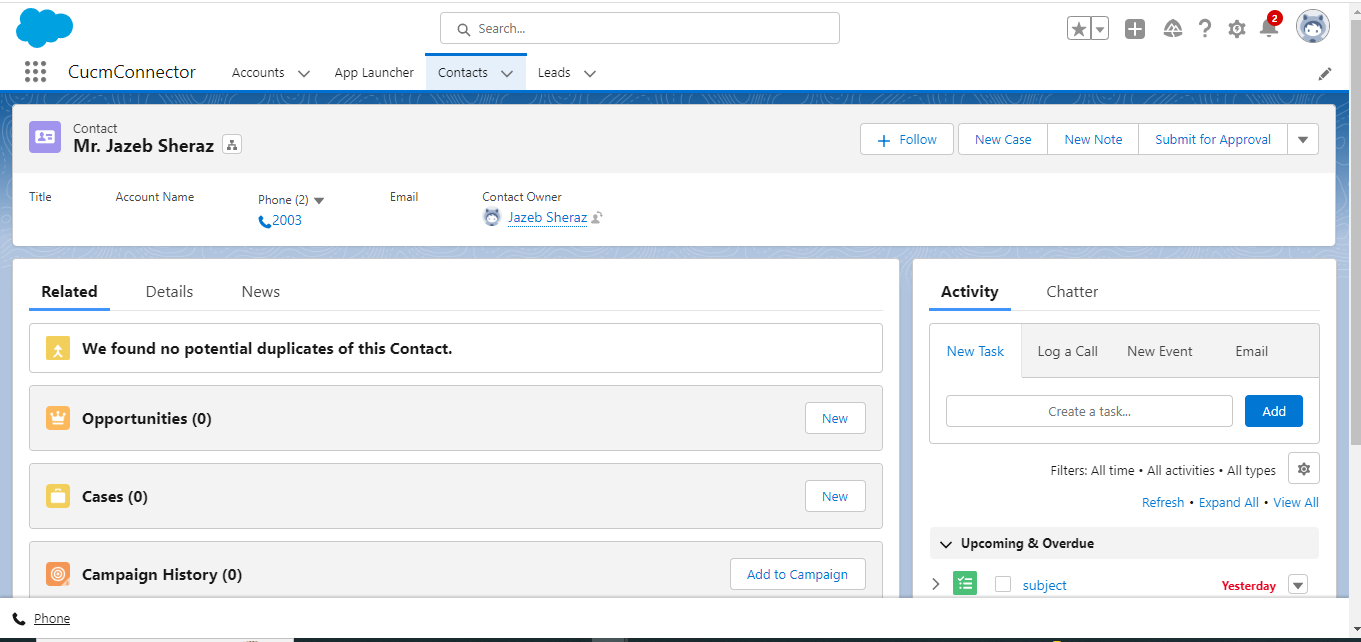The image size is (1361, 642).
Task: Click the Help question mark icon
Action: (x=1205, y=29)
